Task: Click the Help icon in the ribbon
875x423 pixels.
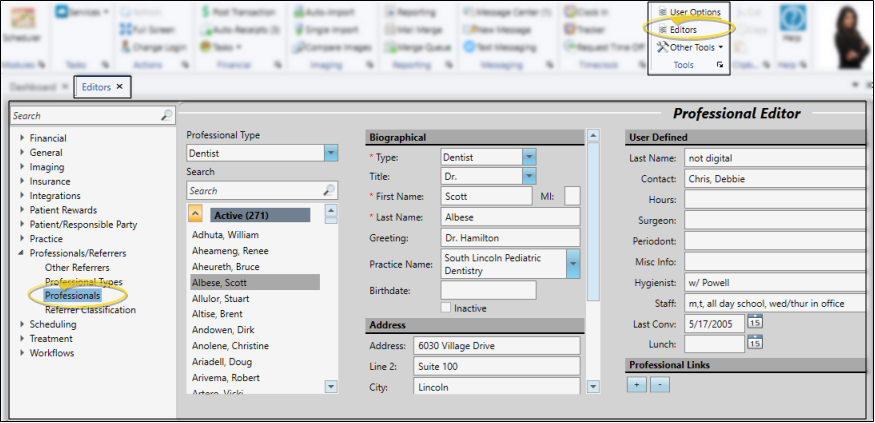Action: tap(793, 25)
